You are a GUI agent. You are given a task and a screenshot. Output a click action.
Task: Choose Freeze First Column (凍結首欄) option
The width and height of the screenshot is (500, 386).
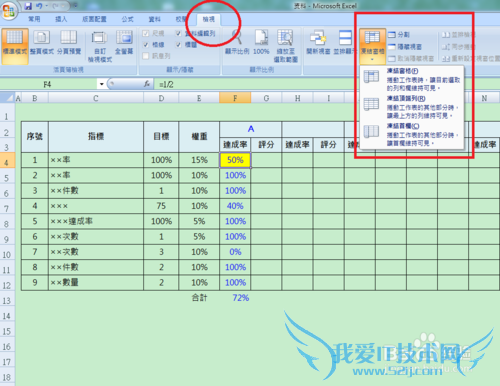(x=412, y=134)
